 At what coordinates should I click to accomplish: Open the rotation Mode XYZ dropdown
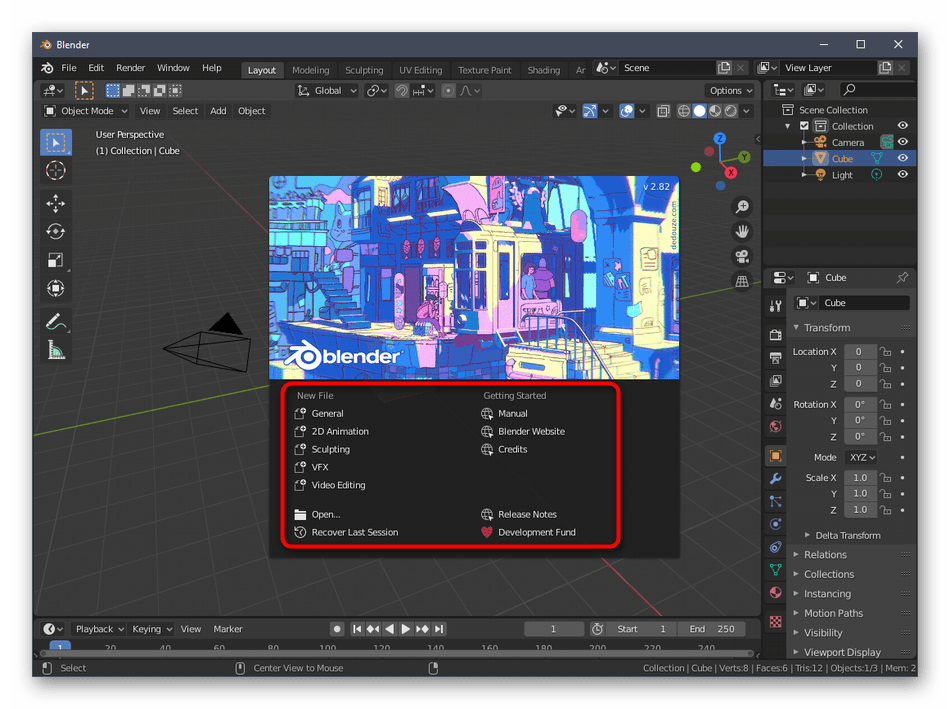[x=860, y=457]
